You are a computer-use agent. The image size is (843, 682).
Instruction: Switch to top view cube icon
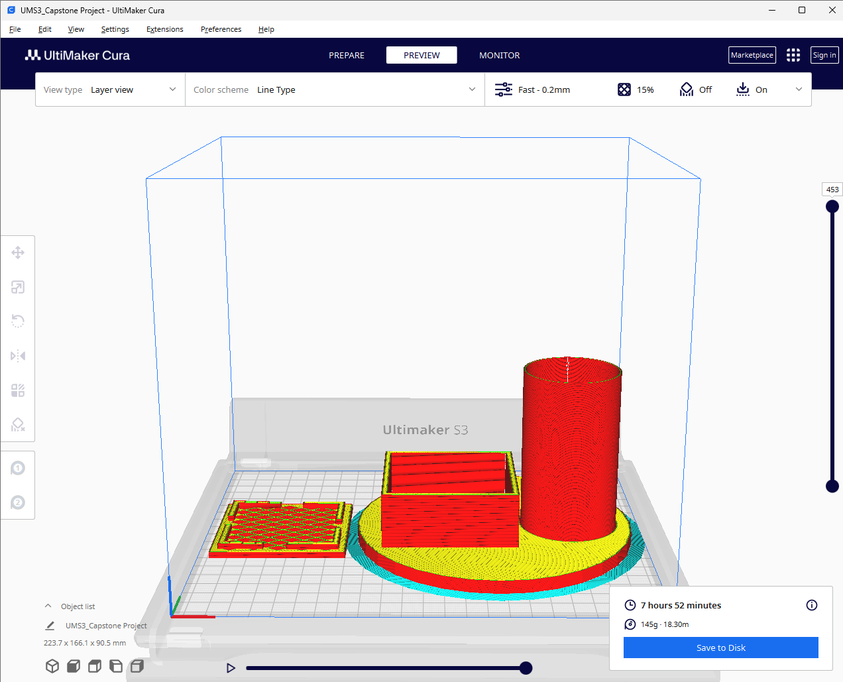pyautogui.click(x=95, y=666)
